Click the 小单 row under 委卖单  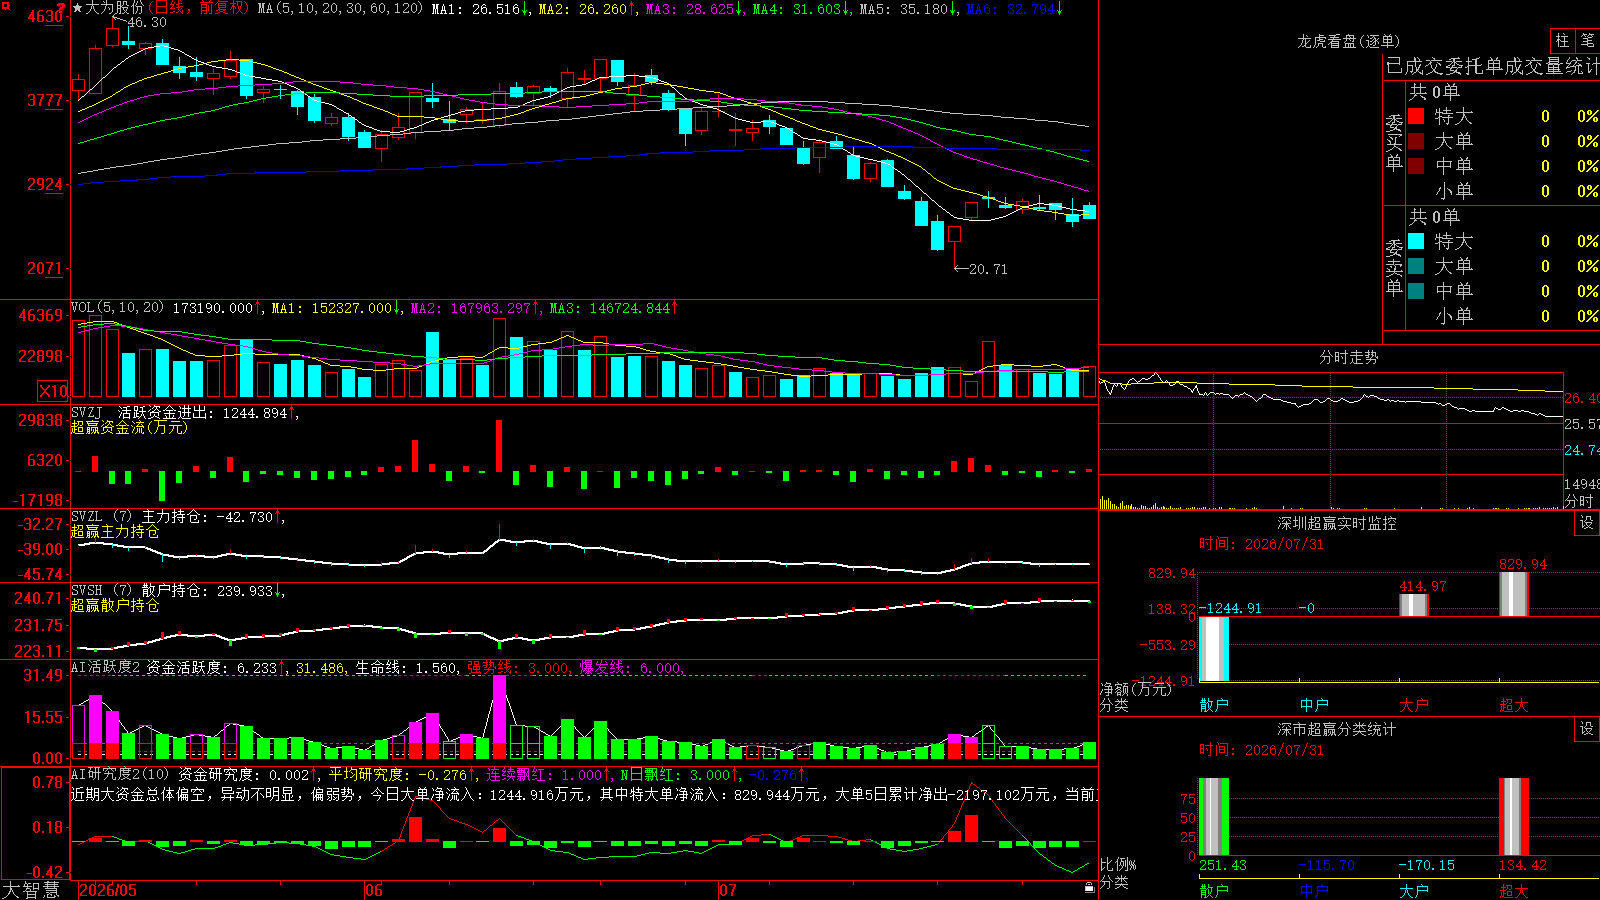tap(1502, 316)
